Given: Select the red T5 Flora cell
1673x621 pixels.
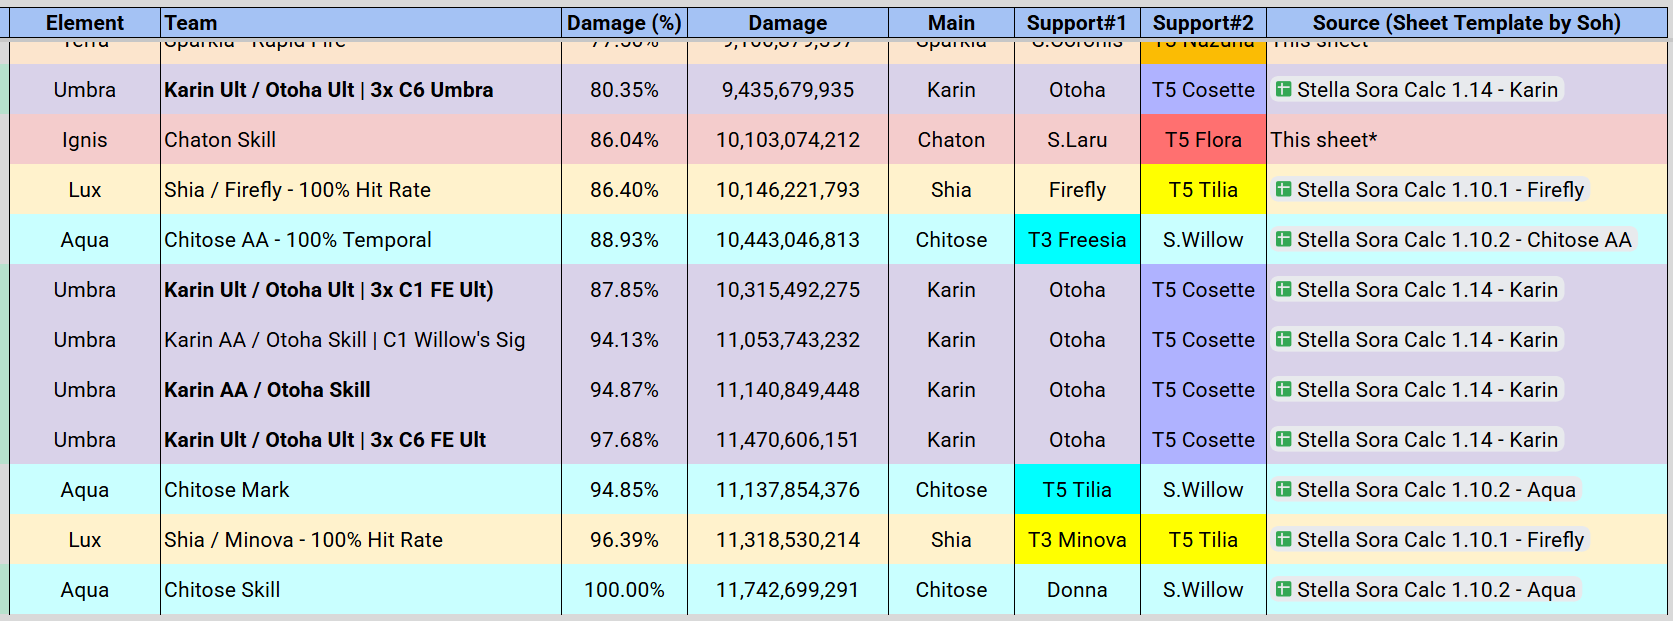Looking at the screenshot, I should [x=1203, y=140].
